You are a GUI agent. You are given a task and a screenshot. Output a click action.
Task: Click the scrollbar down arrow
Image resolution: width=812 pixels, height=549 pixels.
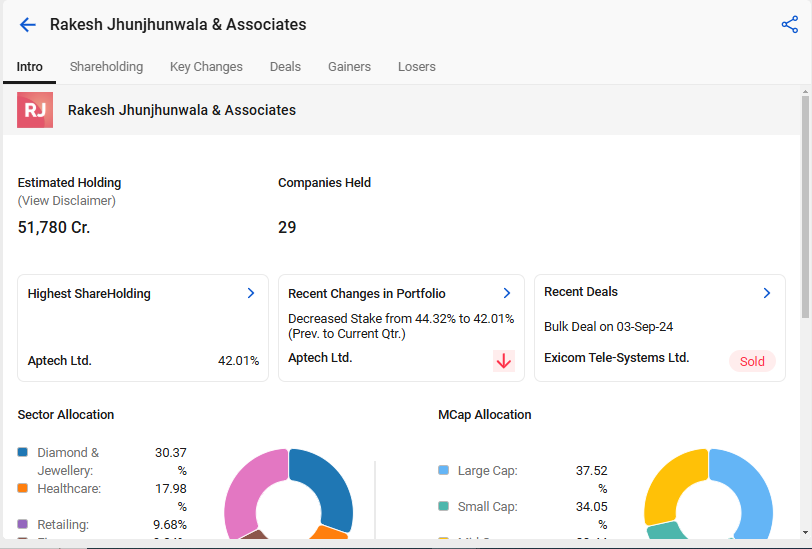click(x=805, y=532)
